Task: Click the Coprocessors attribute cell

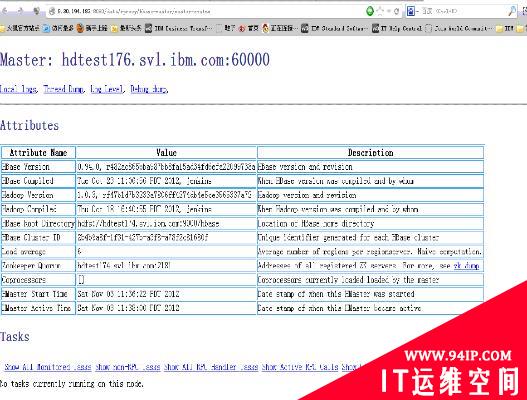Action: 38,280
